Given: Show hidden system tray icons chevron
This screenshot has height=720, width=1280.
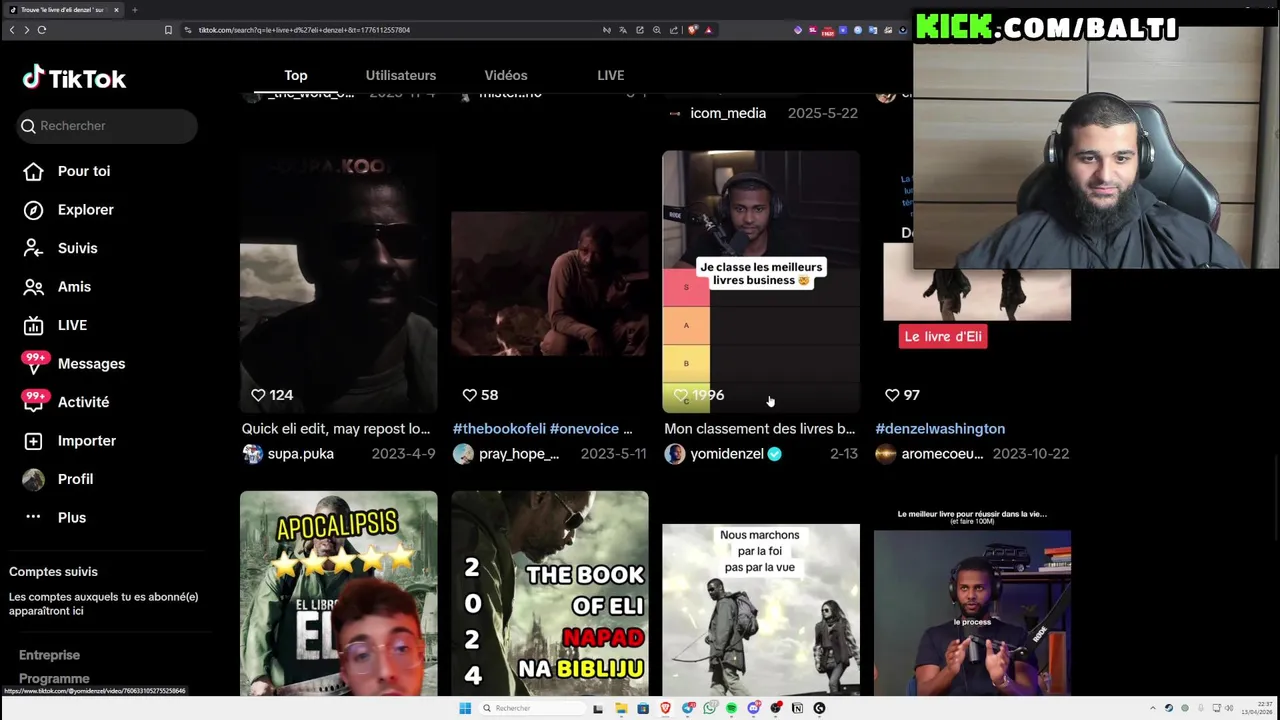Looking at the screenshot, I should 1154,708.
